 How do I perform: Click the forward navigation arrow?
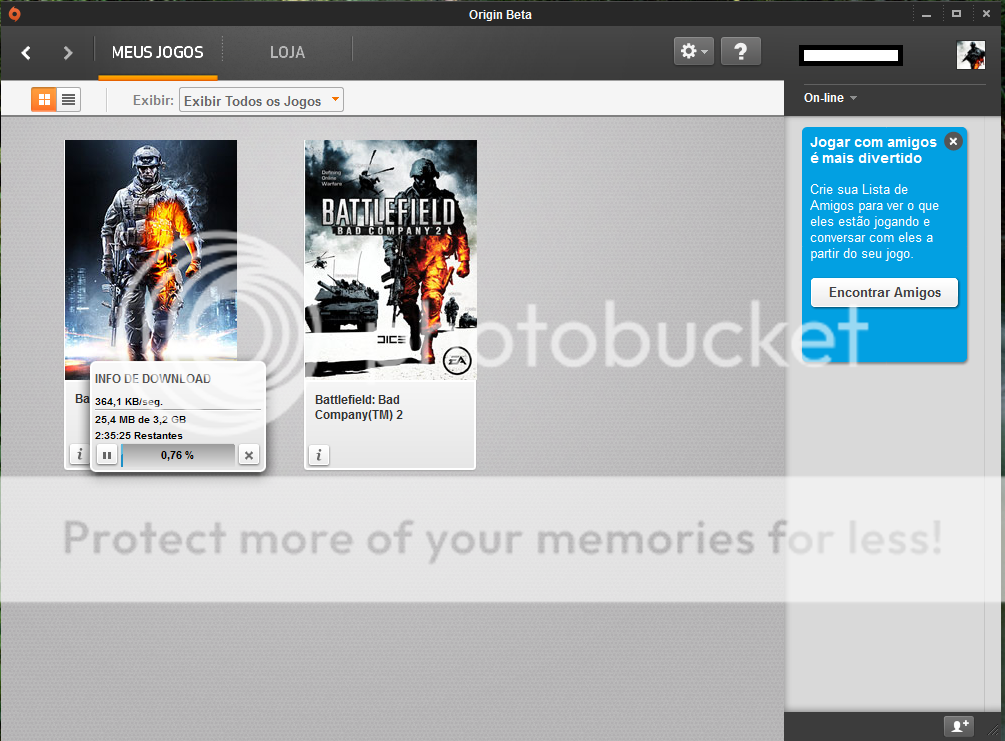(x=66, y=52)
